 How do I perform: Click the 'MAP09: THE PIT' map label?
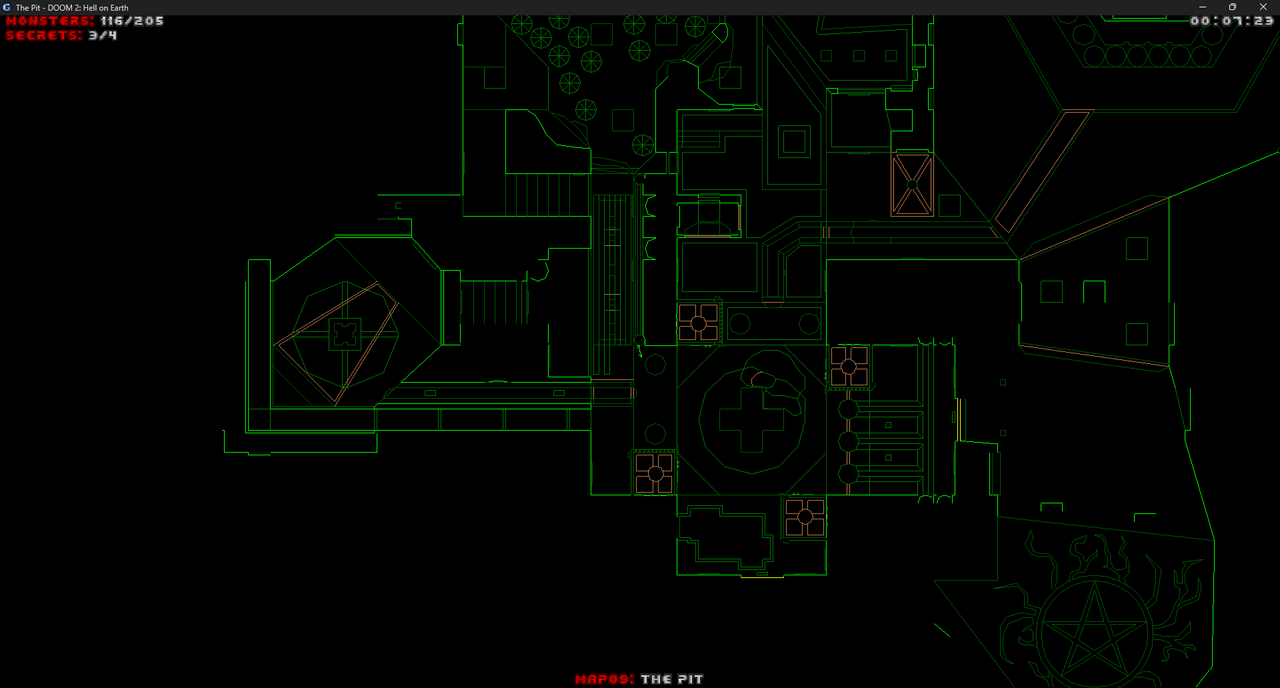pyautogui.click(x=639, y=679)
